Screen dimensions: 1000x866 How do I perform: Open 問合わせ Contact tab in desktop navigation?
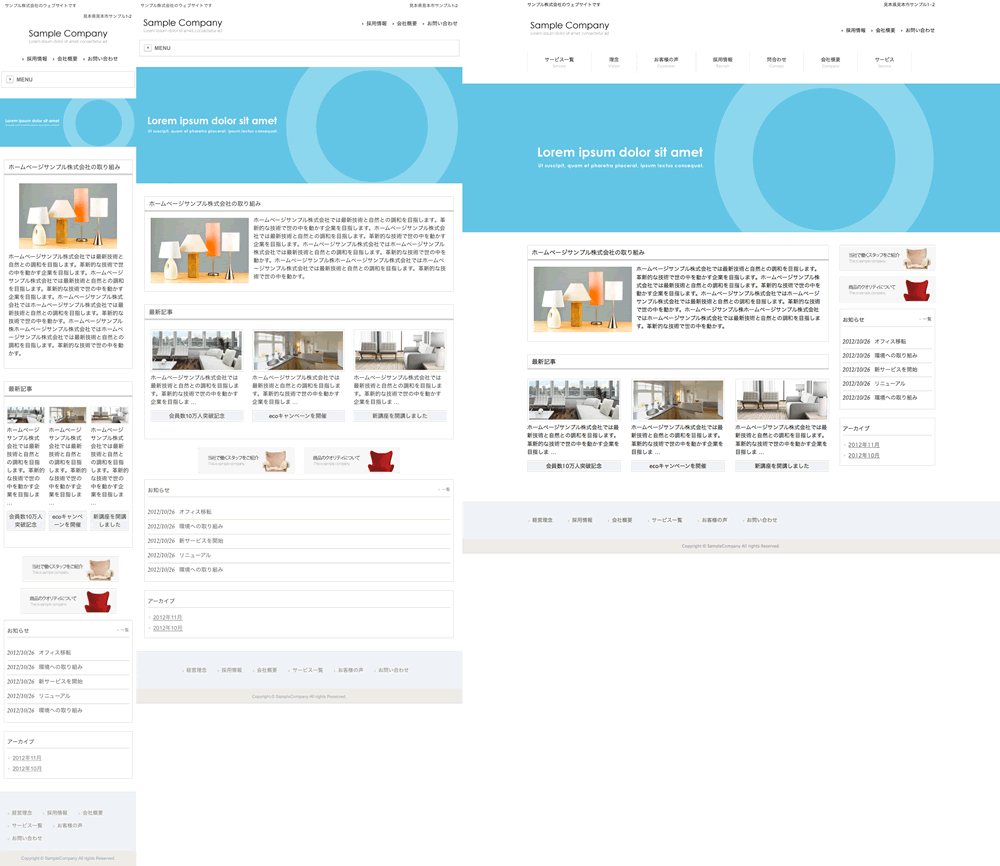coord(776,62)
